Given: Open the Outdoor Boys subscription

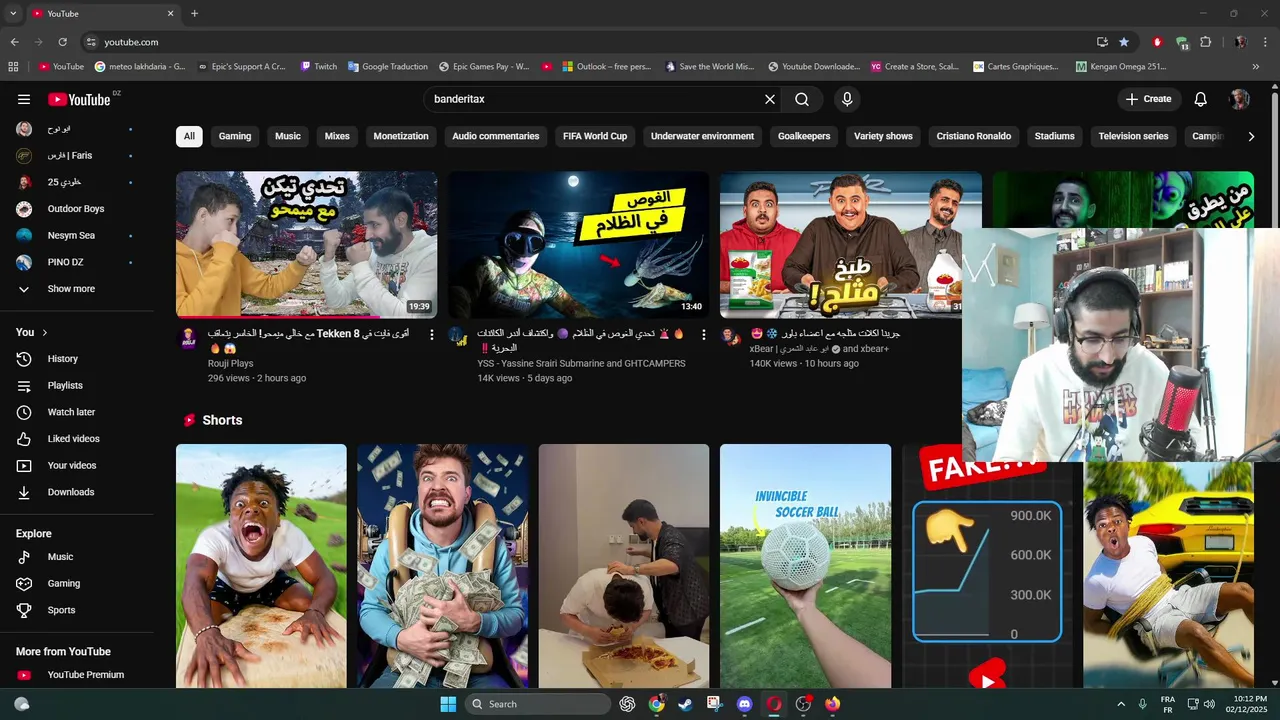Looking at the screenshot, I should pyautogui.click(x=77, y=209).
